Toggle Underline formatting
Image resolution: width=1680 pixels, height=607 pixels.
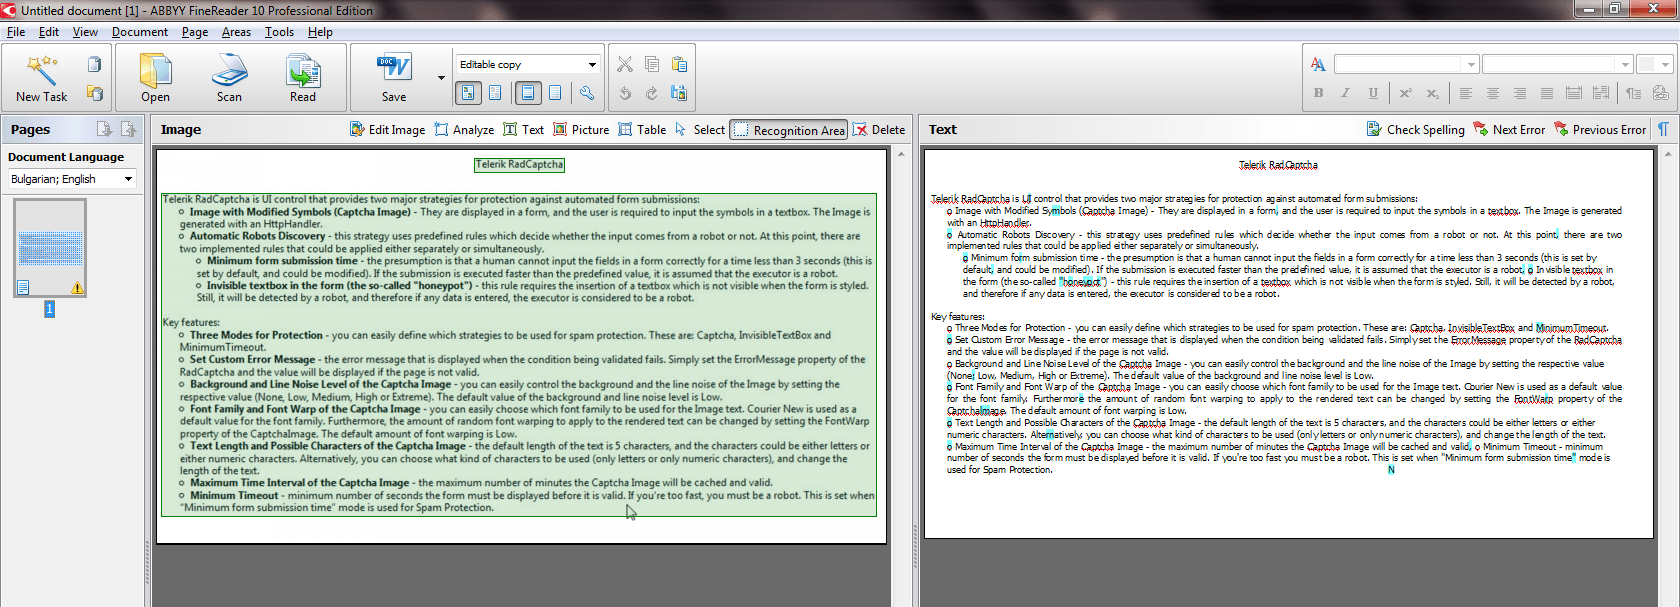tap(1373, 93)
